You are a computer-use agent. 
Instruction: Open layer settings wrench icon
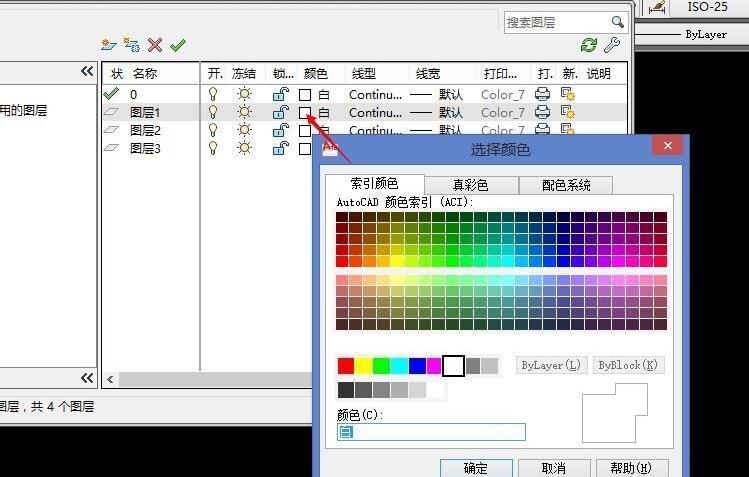(612, 45)
